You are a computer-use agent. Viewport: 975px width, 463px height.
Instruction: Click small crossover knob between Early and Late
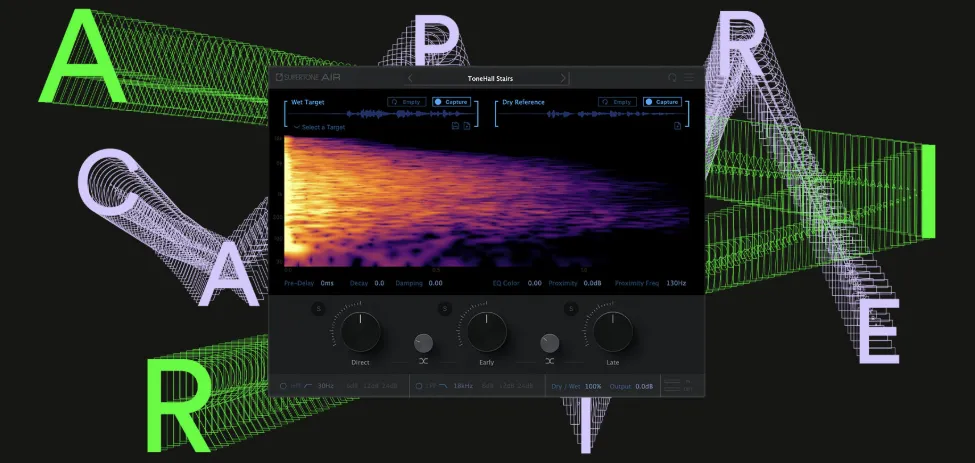click(x=550, y=342)
